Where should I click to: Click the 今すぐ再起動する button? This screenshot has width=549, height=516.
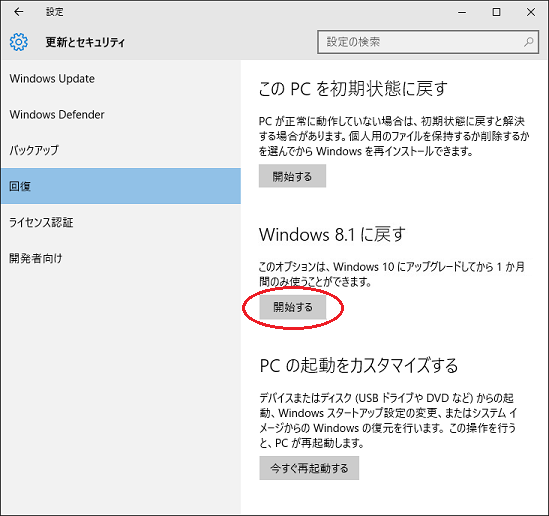point(309,468)
